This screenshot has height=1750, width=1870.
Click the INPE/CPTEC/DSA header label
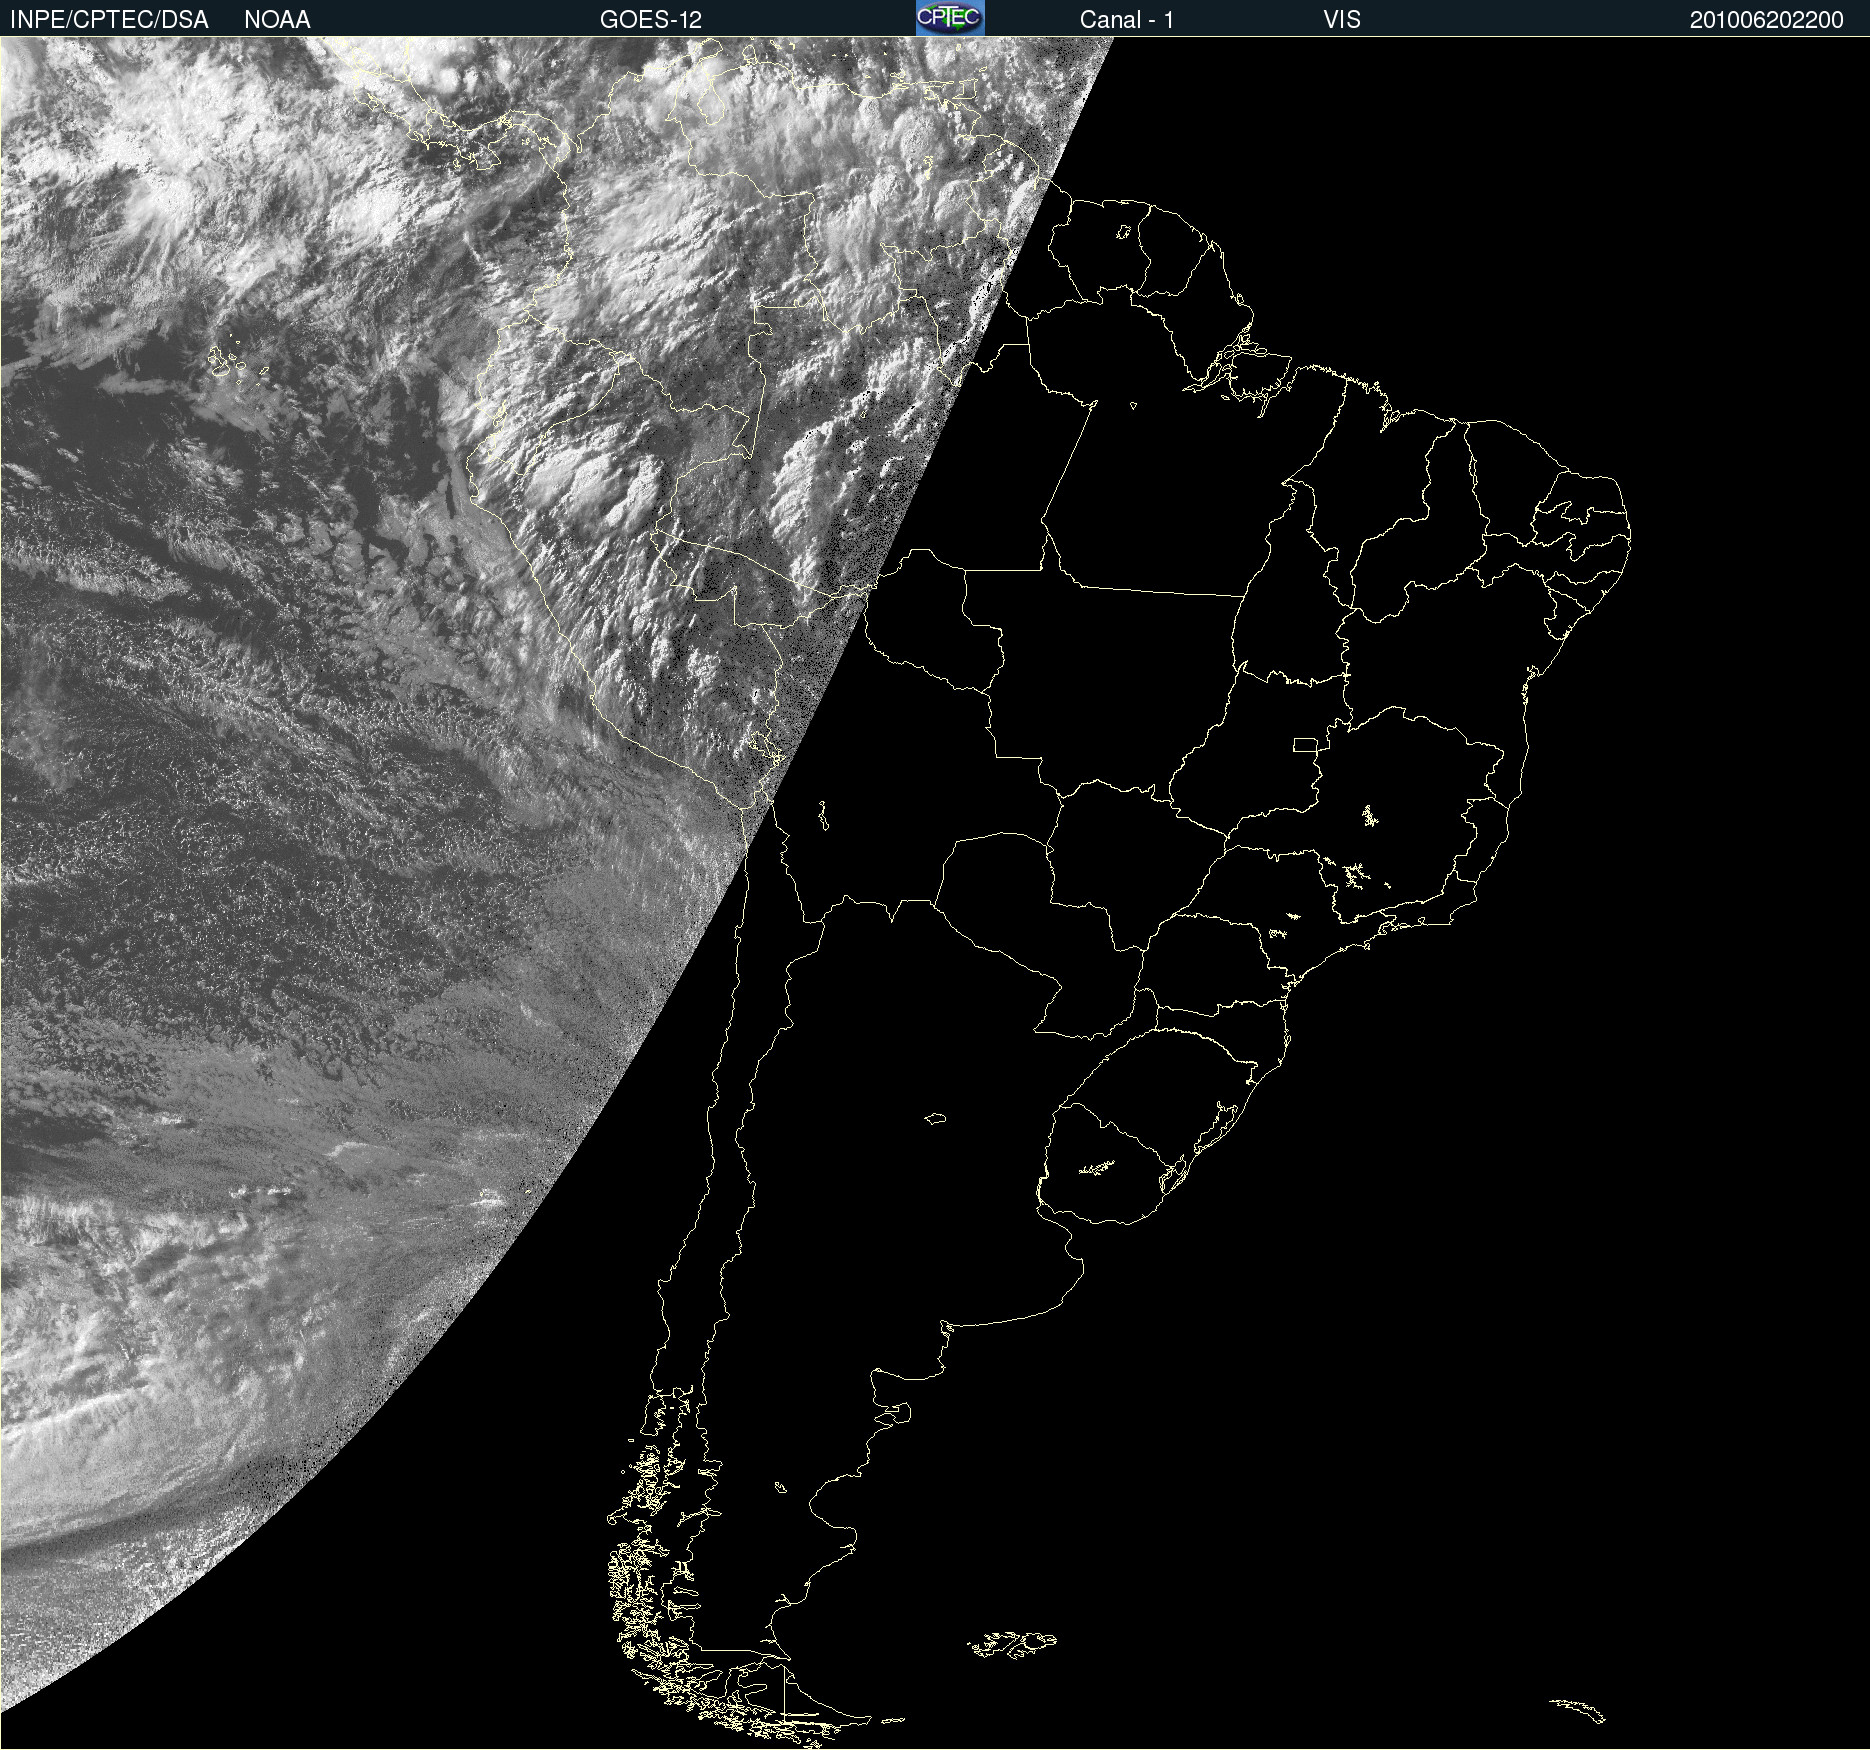pos(109,20)
